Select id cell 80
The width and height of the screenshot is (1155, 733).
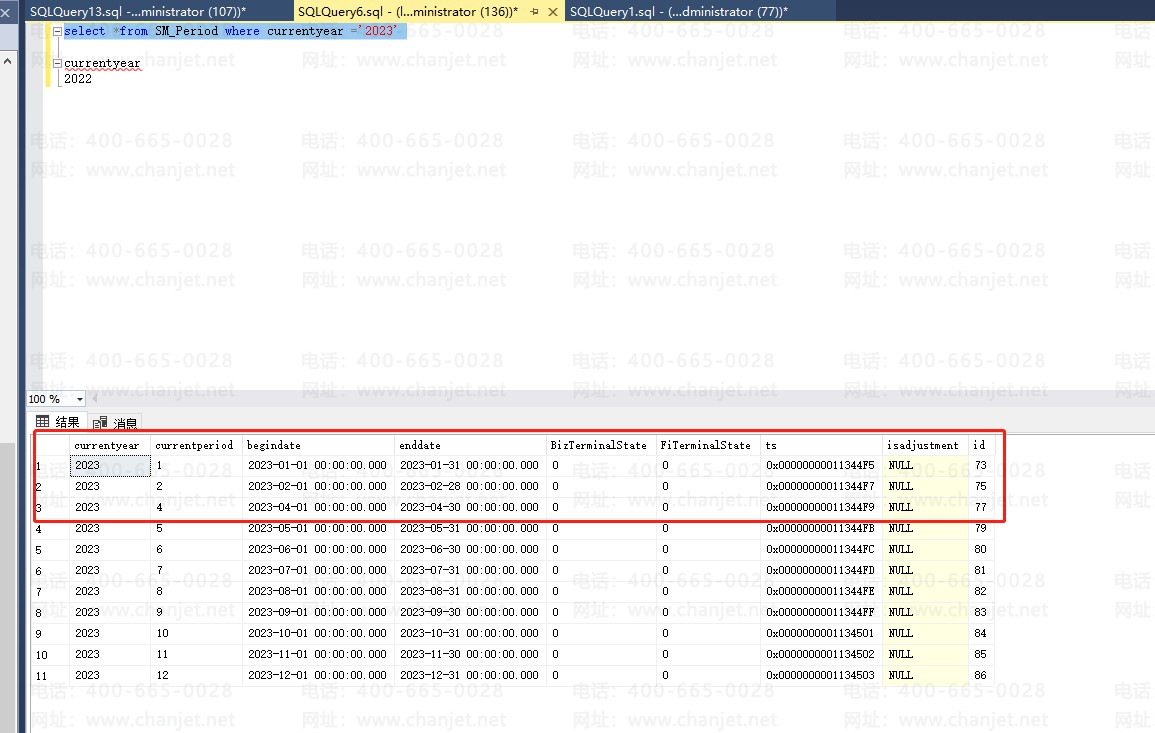pos(982,550)
